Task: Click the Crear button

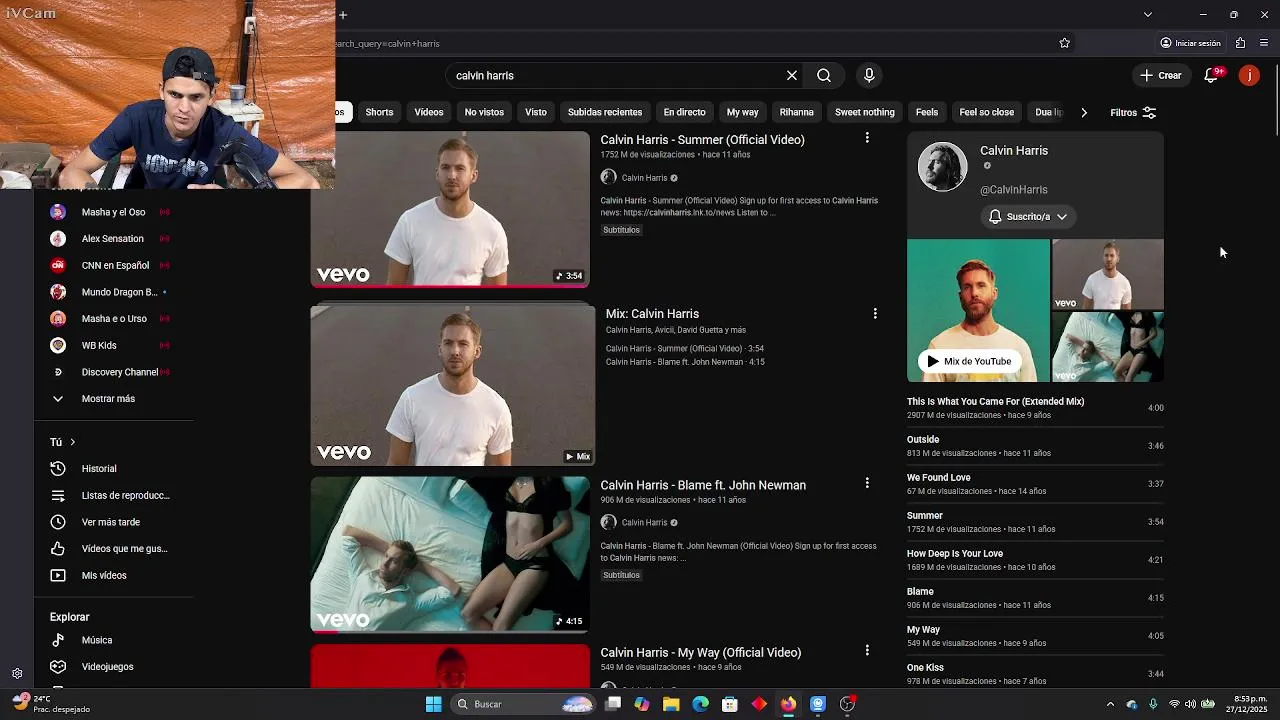Action: tap(1161, 75)
